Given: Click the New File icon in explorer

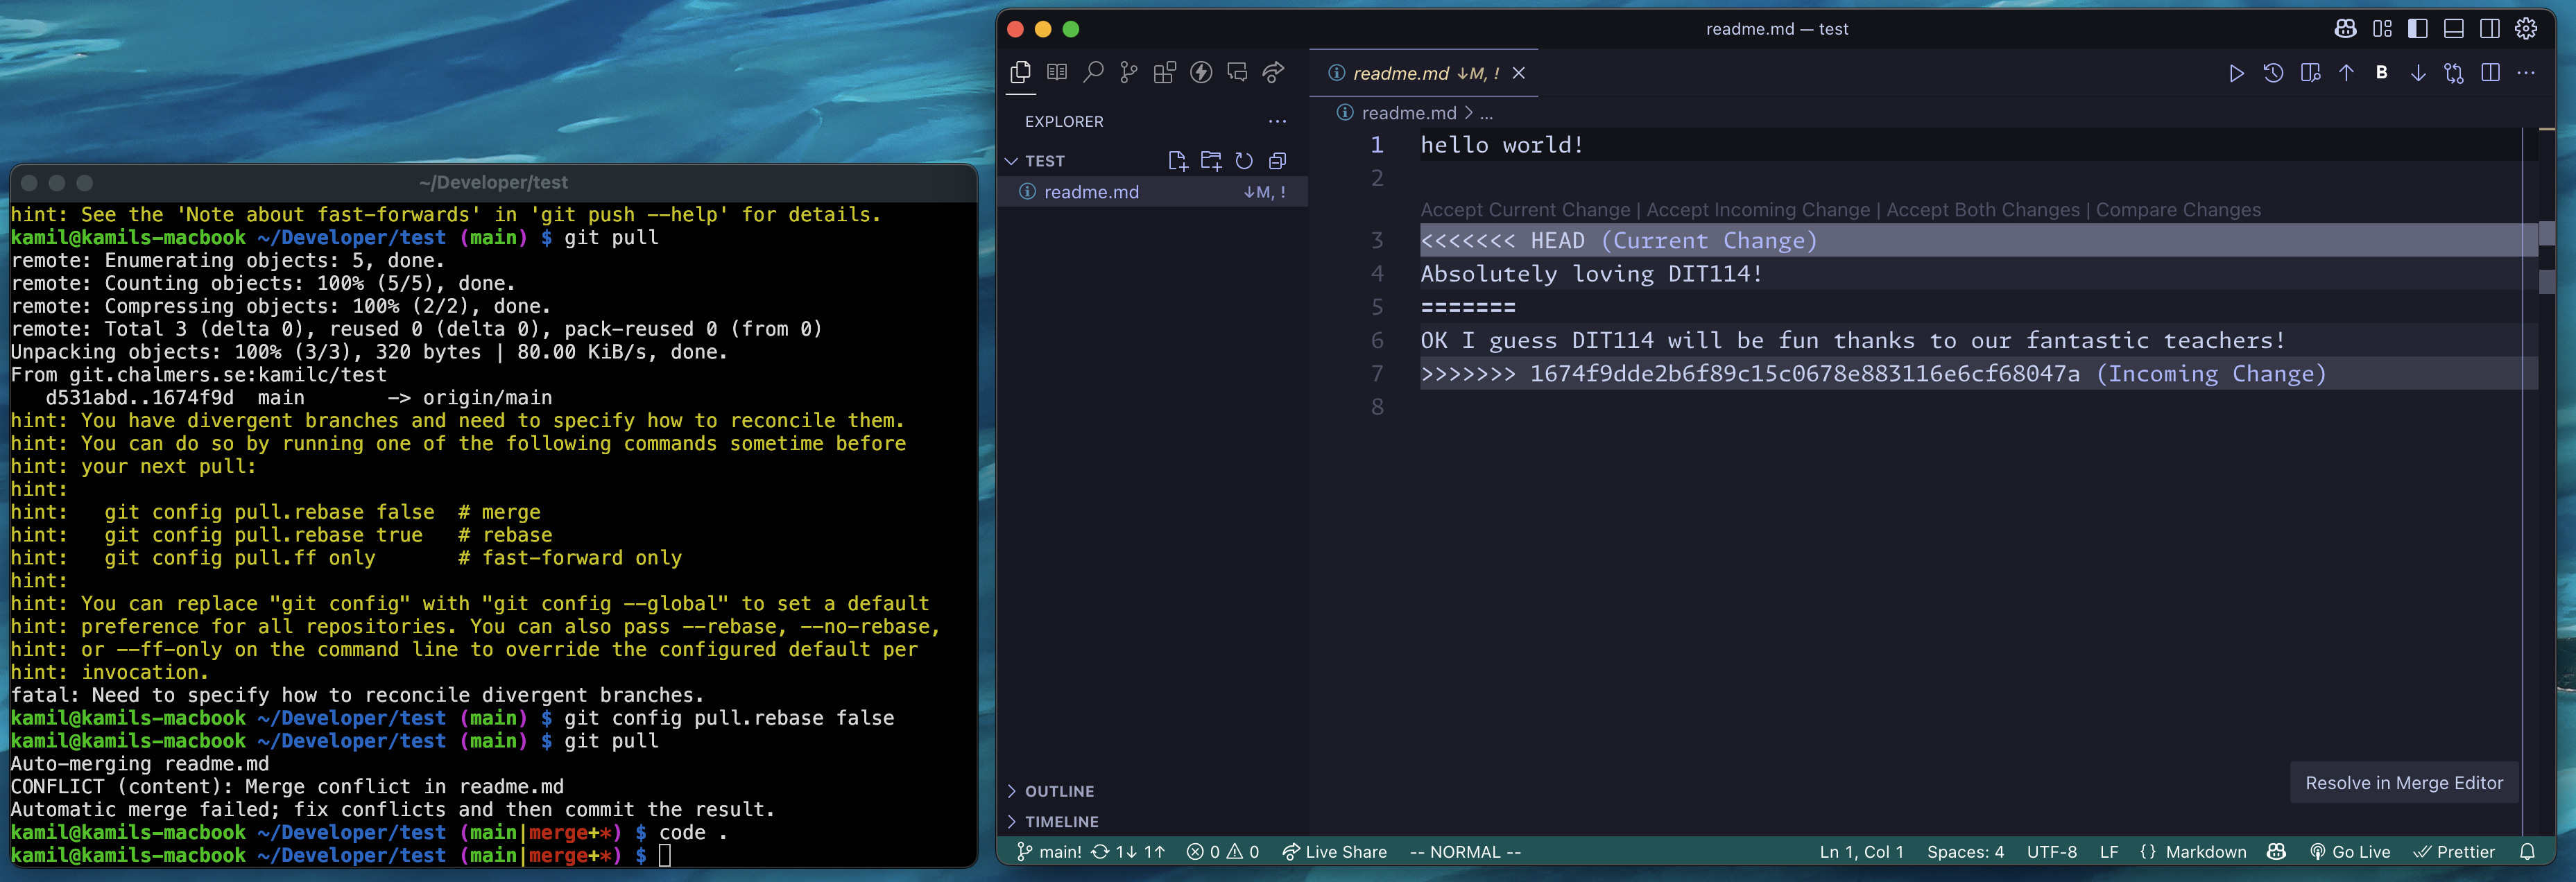Looking at the screenshot, I should click(1177, 160).
